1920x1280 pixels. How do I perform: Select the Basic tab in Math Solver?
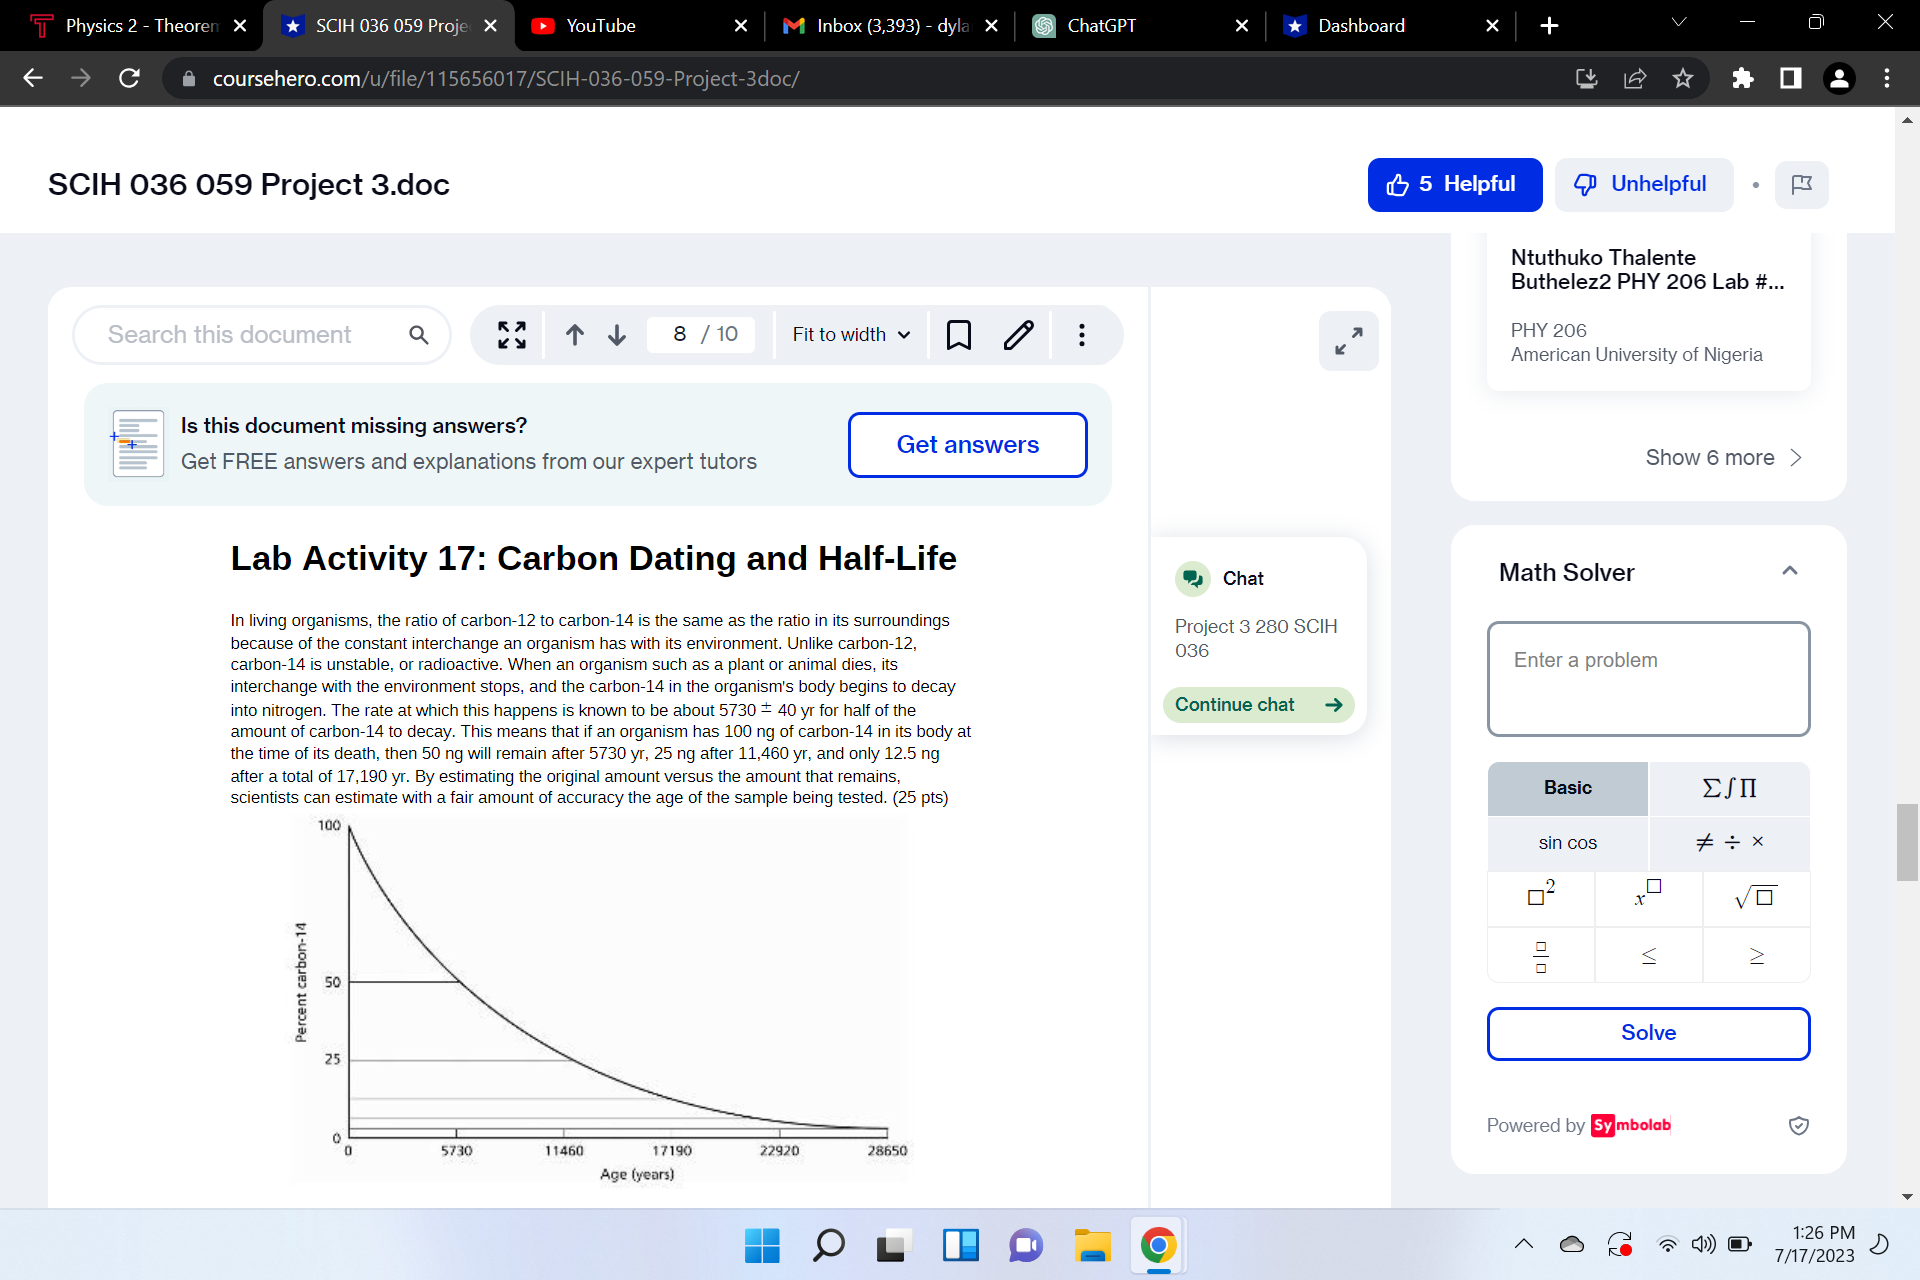click(1567, 789)
